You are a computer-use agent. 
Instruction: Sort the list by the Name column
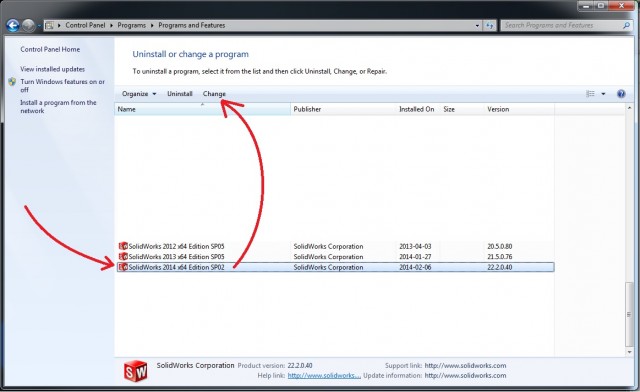tap(202, 109)
